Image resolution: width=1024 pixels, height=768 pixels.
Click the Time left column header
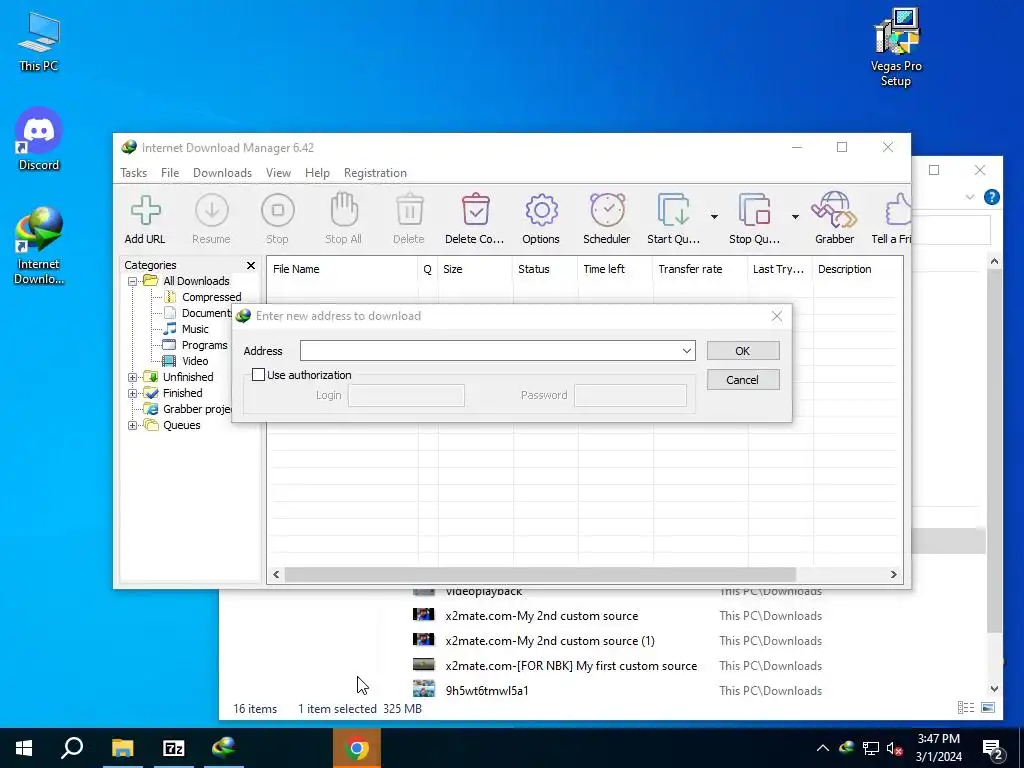point(615,269)
